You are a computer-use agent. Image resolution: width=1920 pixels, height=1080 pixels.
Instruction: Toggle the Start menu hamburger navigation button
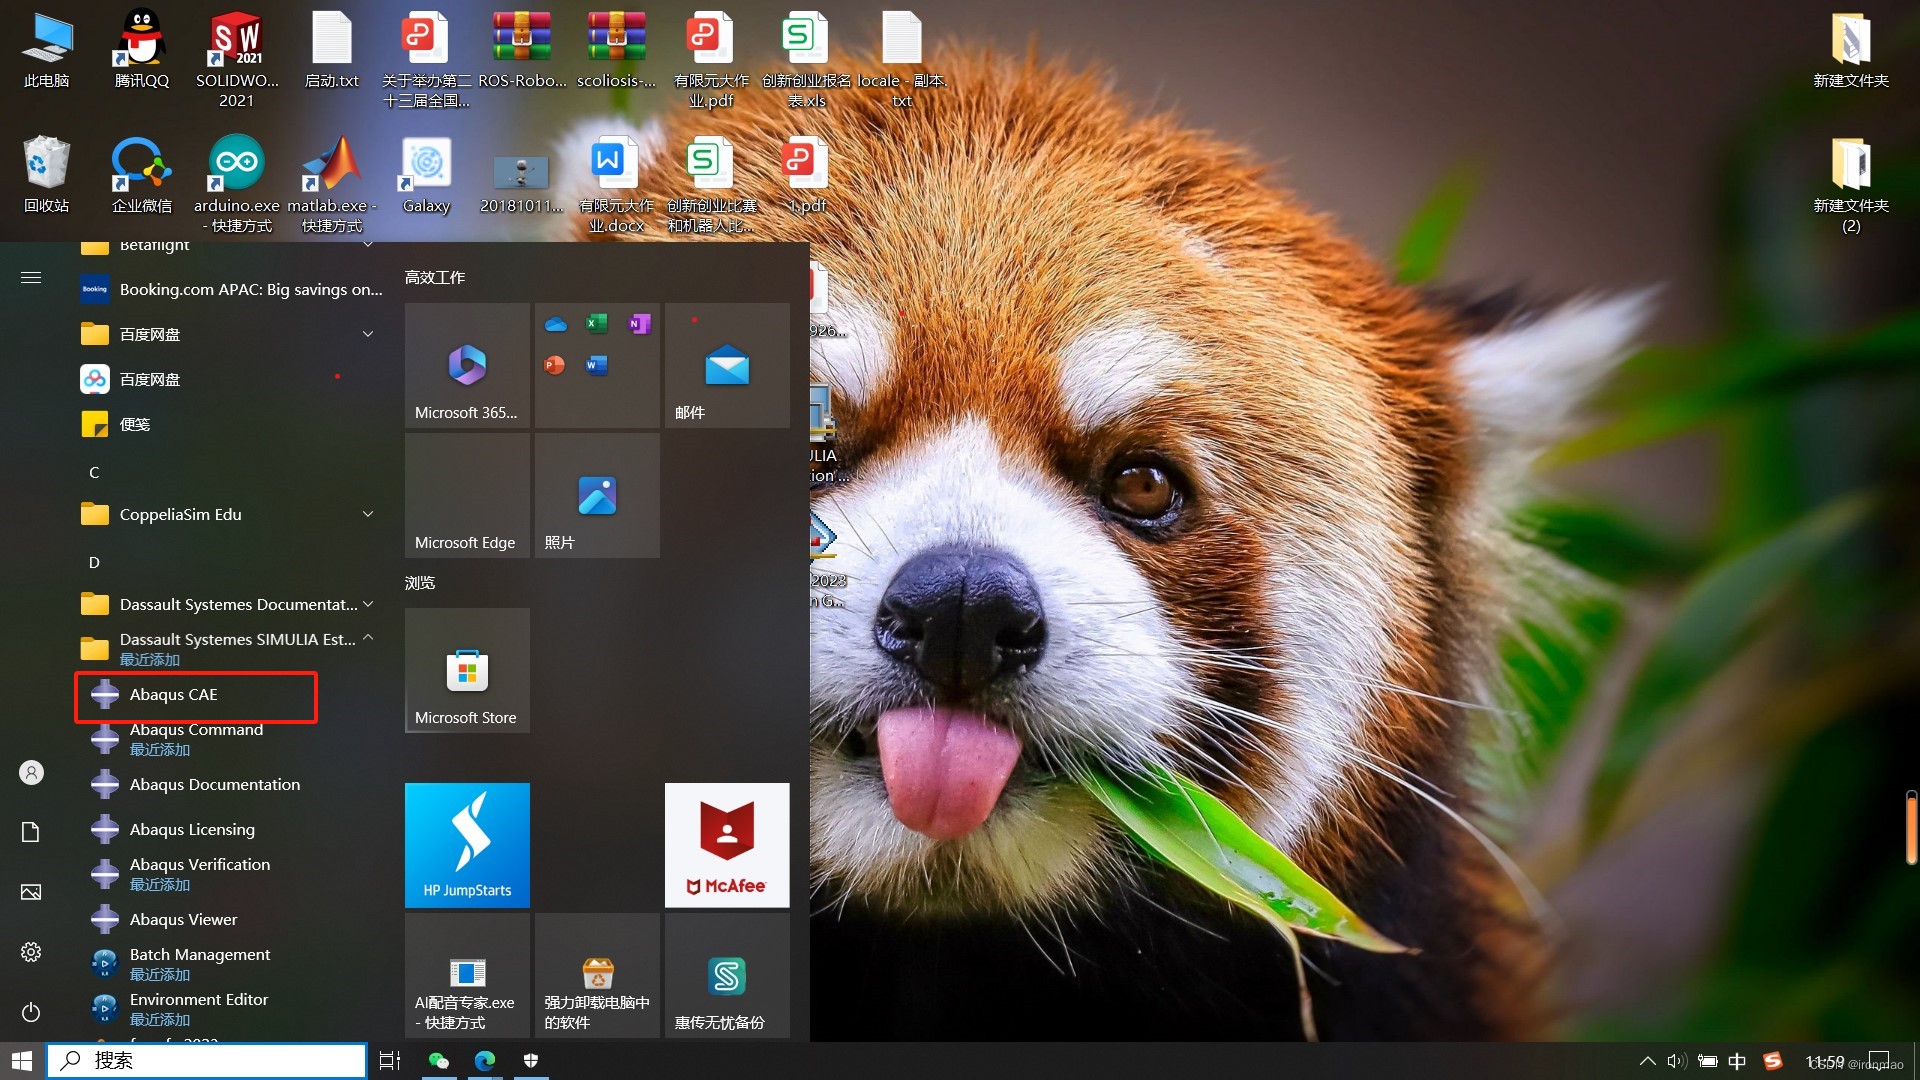tap(31, 277)
